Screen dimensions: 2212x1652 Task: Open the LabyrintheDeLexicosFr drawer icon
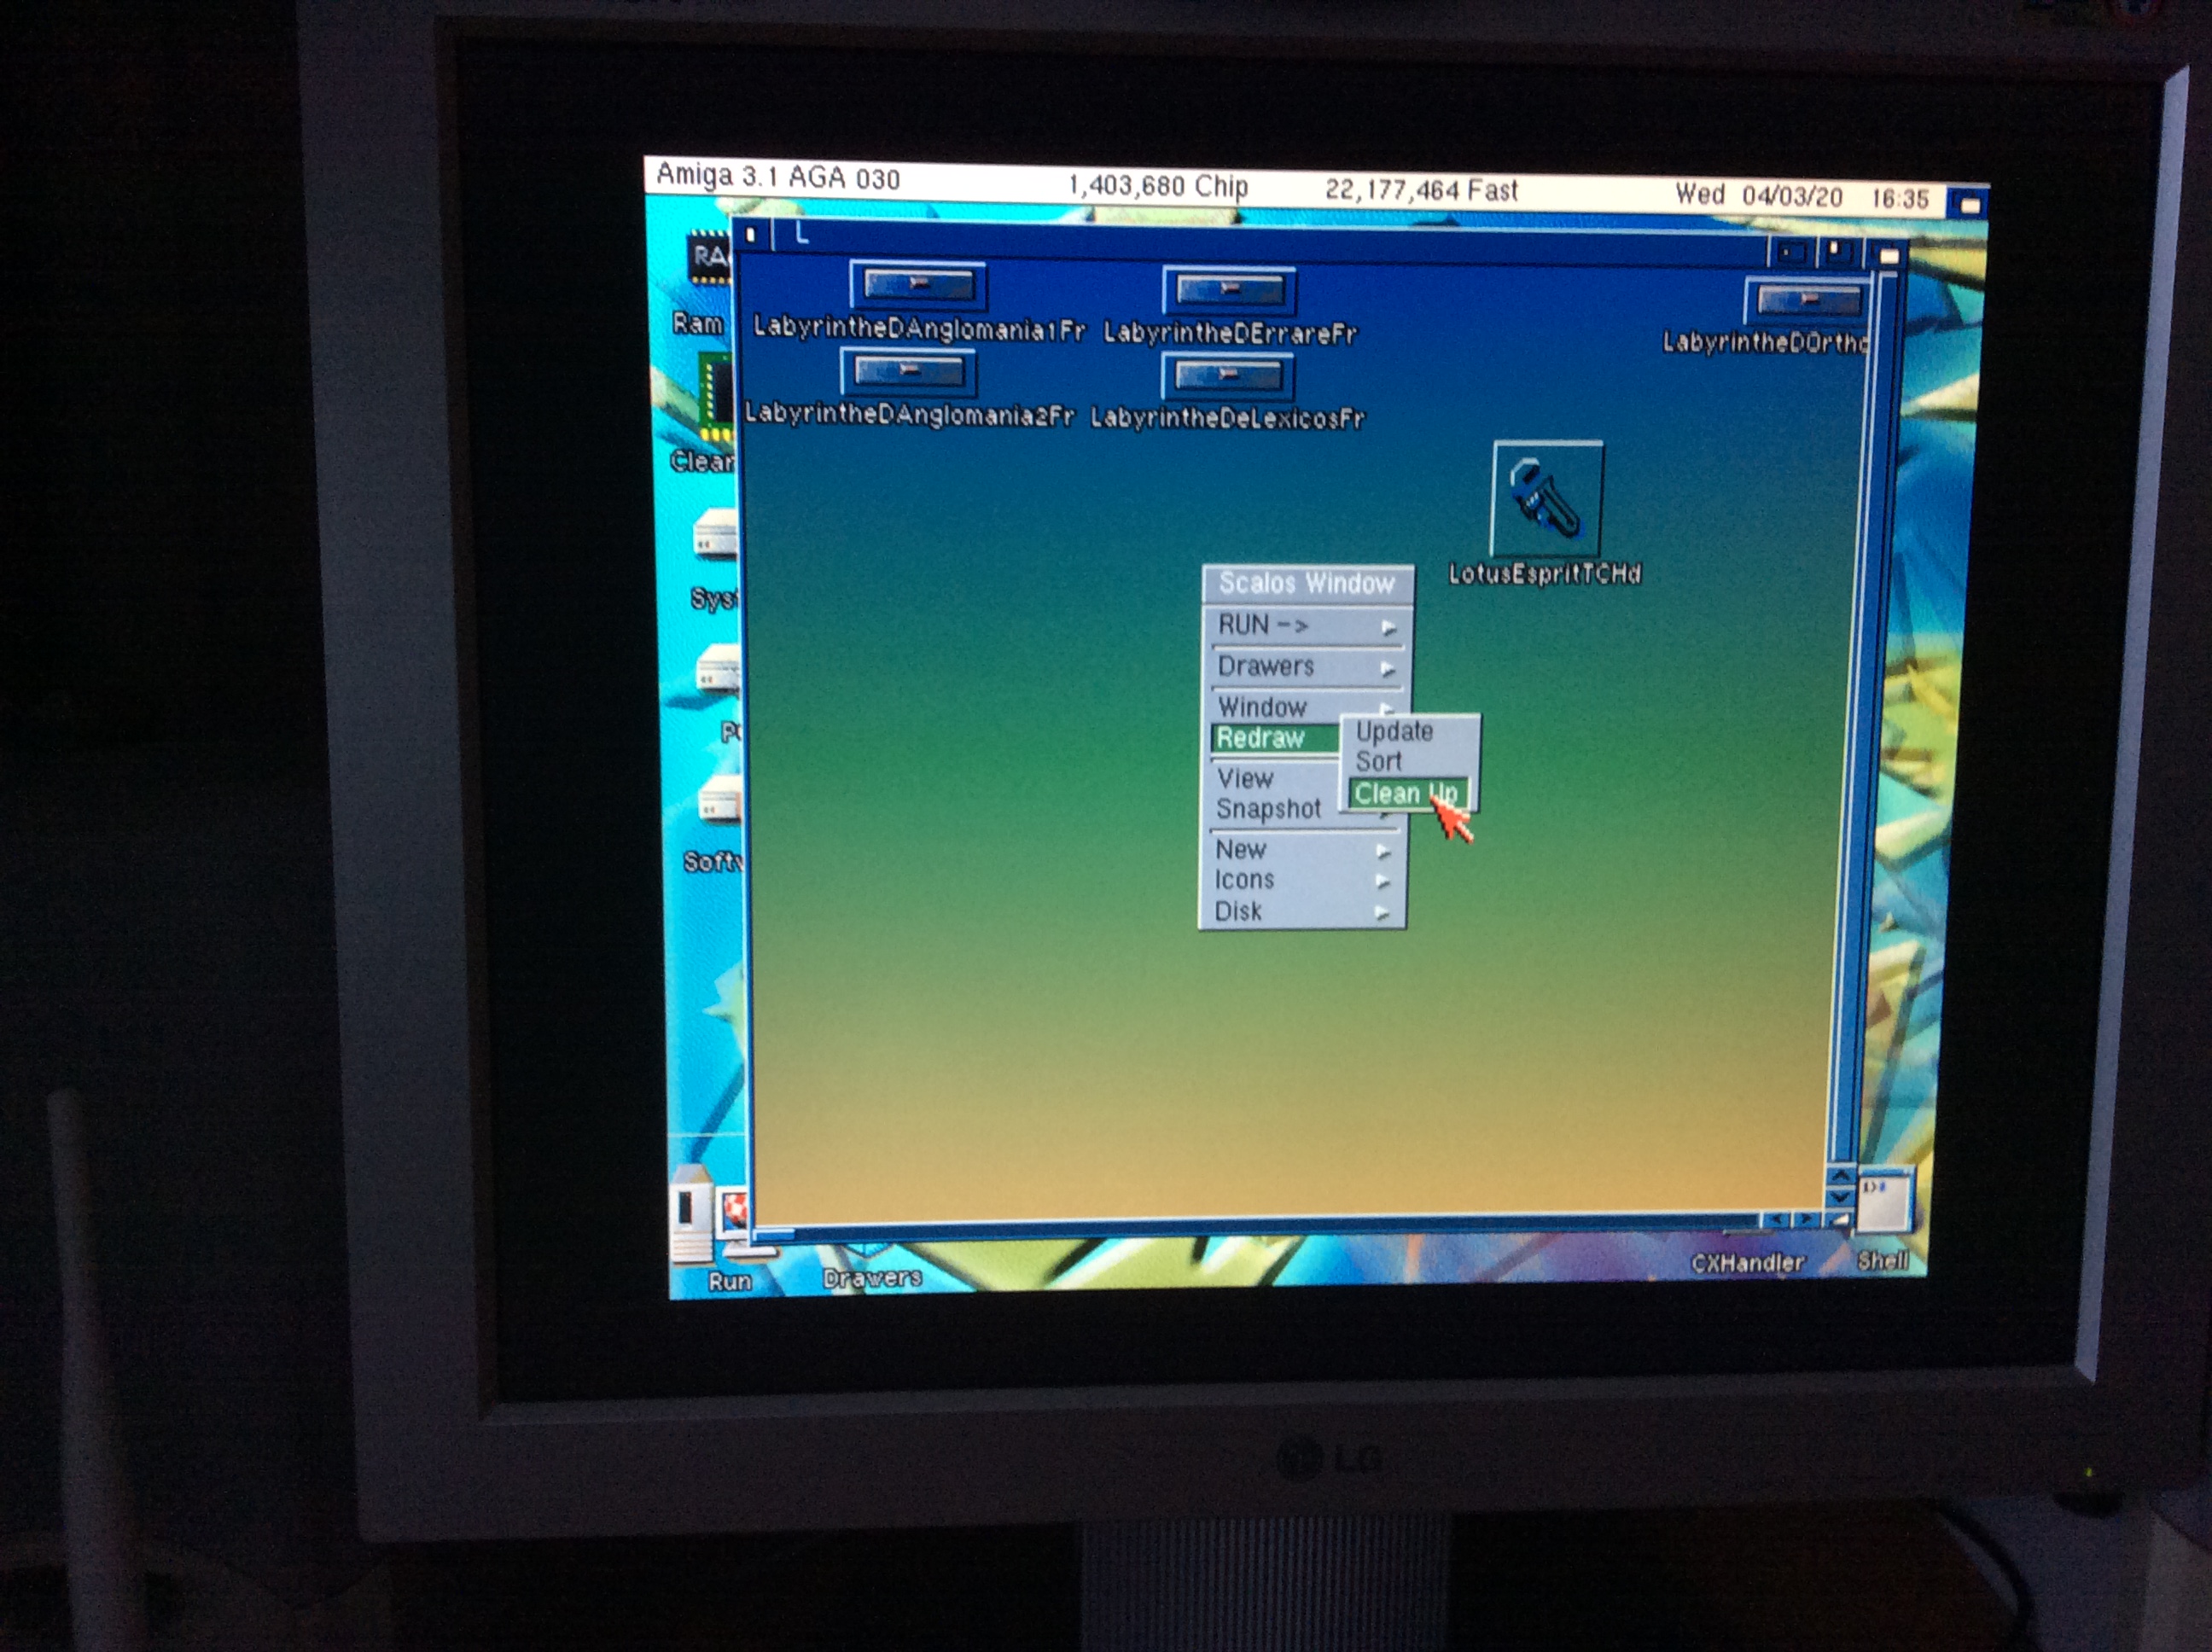point(1227,377)
